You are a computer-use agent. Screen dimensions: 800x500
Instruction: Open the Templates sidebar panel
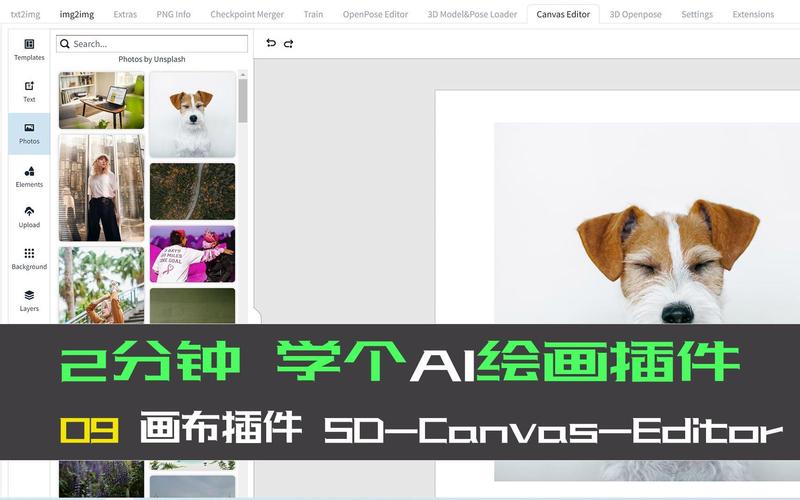(x=29, y=49)
